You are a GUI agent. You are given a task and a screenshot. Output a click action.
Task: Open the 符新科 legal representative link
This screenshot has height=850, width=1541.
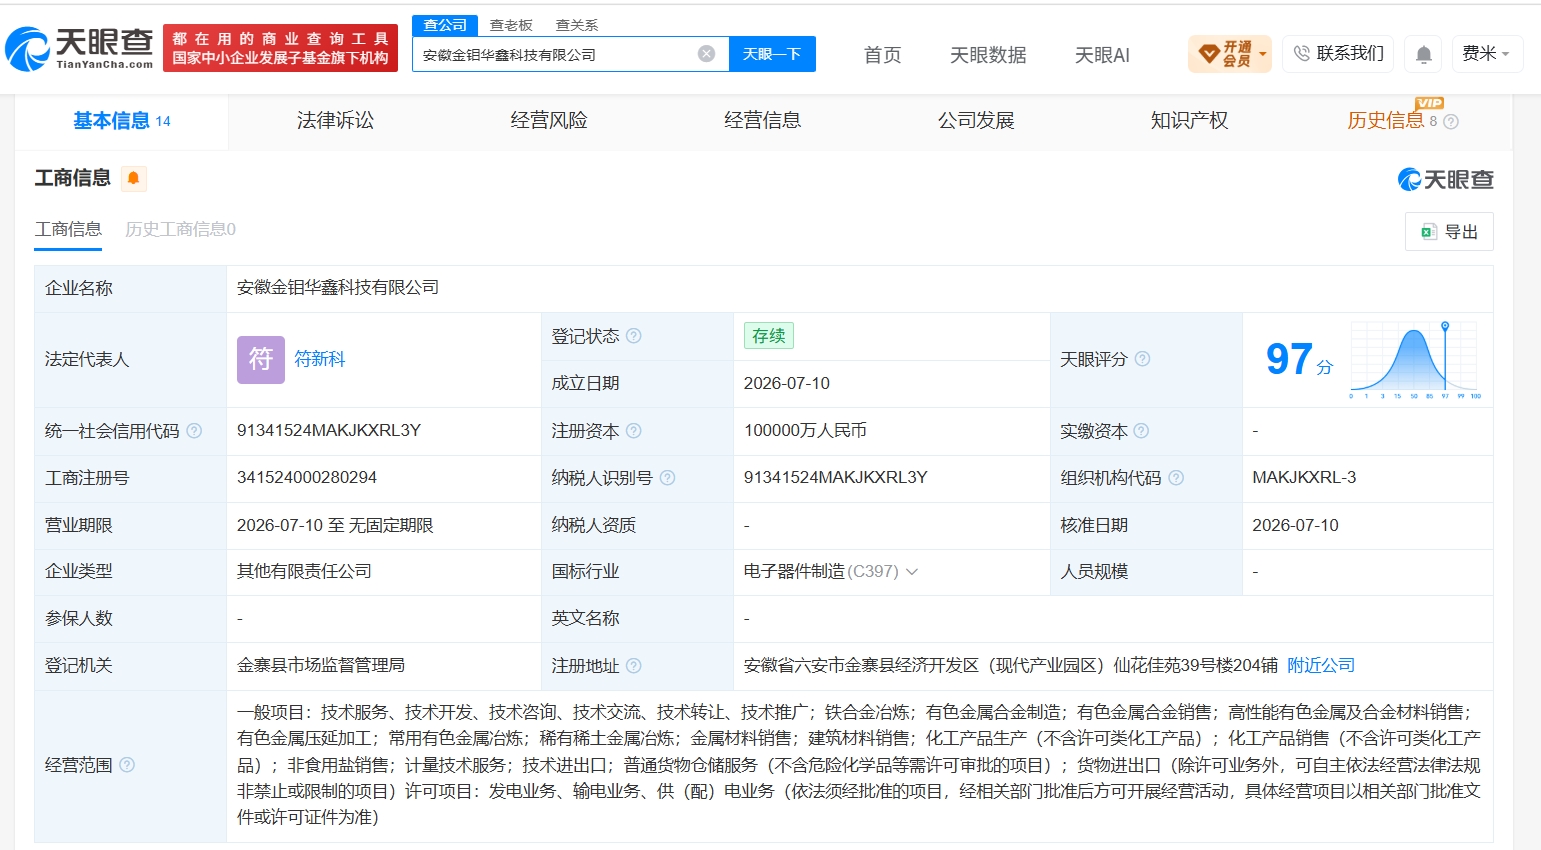tap(320, 359)
